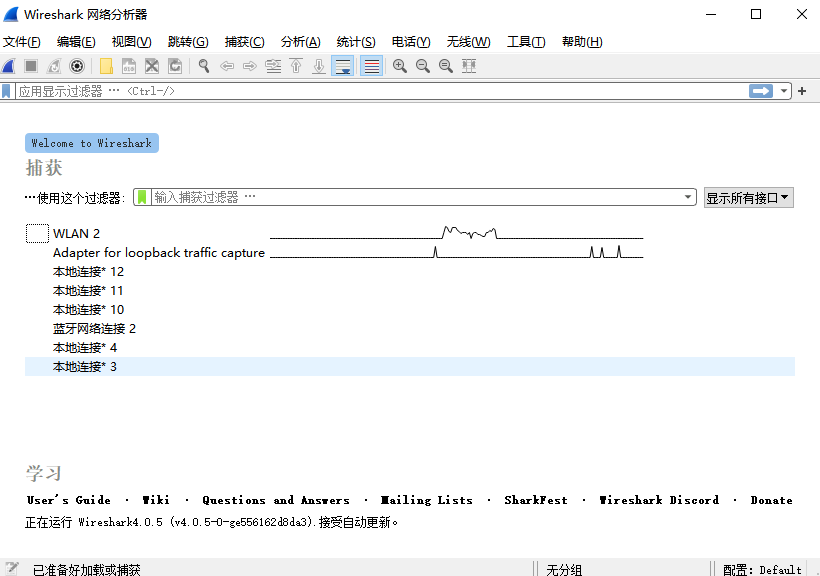
Task: Click capture filter input field
Action: tap(417, 197)
